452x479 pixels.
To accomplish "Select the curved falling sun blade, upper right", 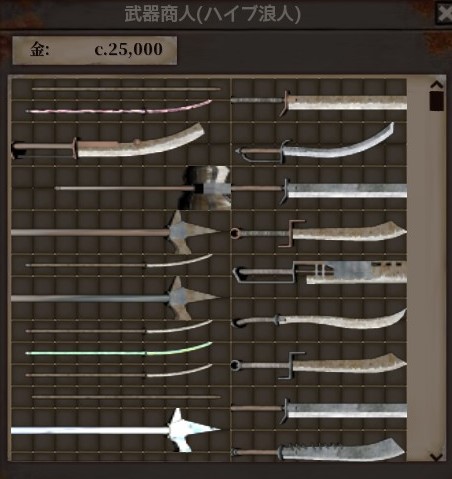I will point(315,143).
